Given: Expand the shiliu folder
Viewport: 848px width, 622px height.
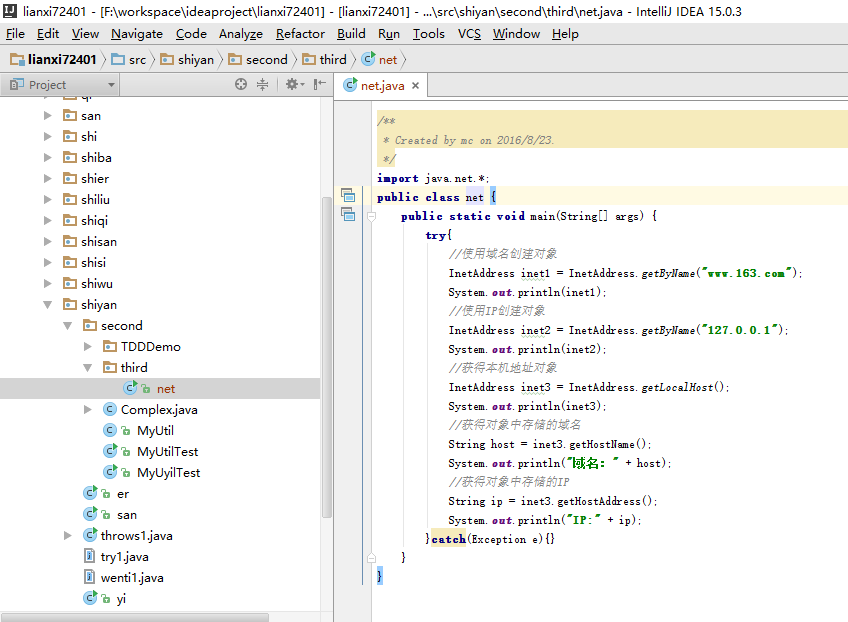Looking at the screenshot, I should pos(48,200).
